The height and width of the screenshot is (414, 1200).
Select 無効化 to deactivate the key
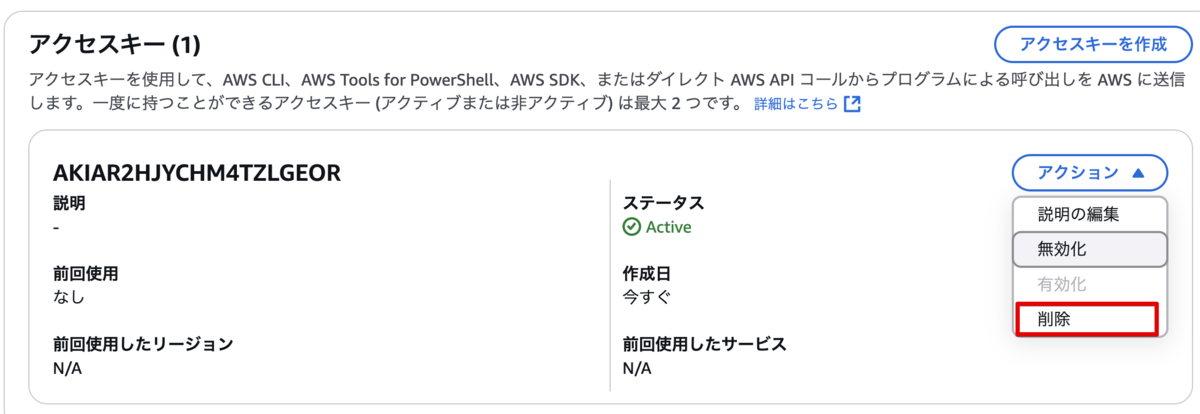click(1090, 249)
